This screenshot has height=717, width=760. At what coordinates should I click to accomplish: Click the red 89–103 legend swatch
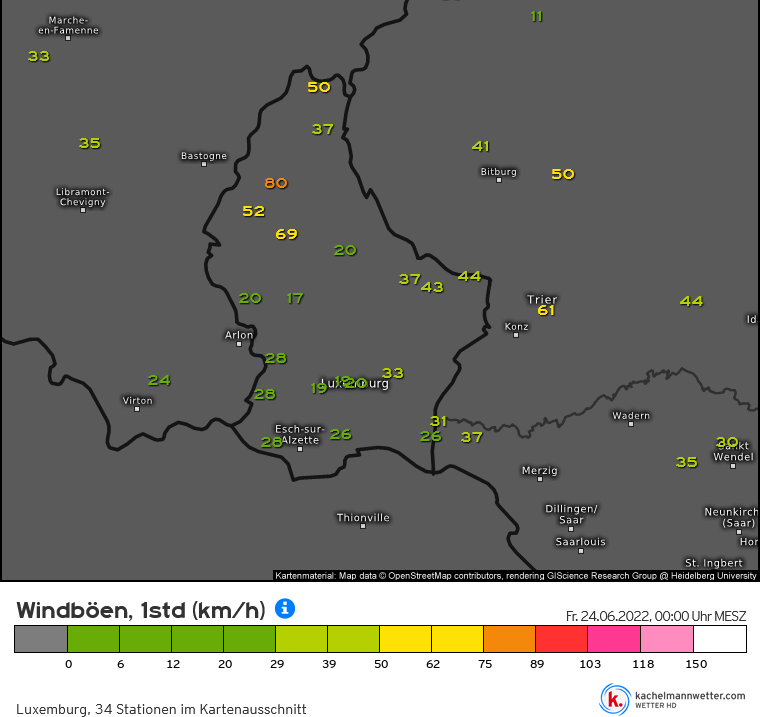[x=561, y=639]
